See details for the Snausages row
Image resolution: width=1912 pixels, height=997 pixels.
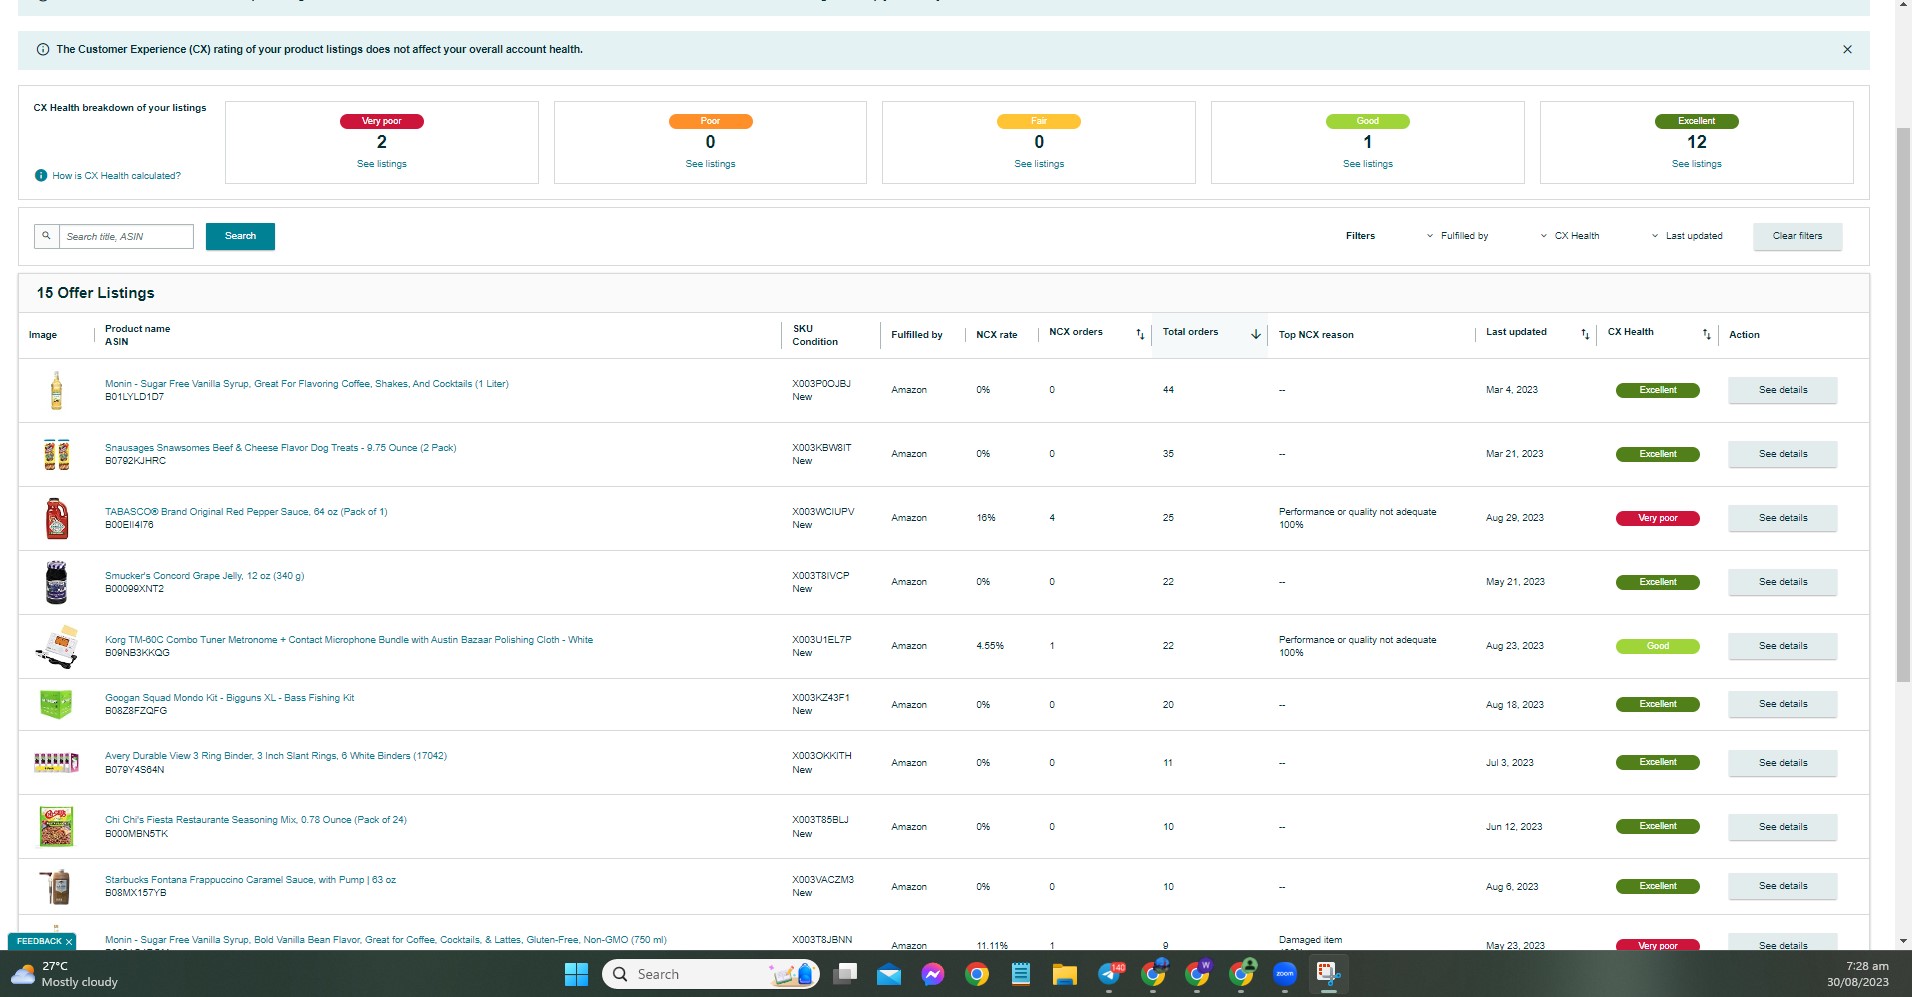click(x=1783, y=454)
